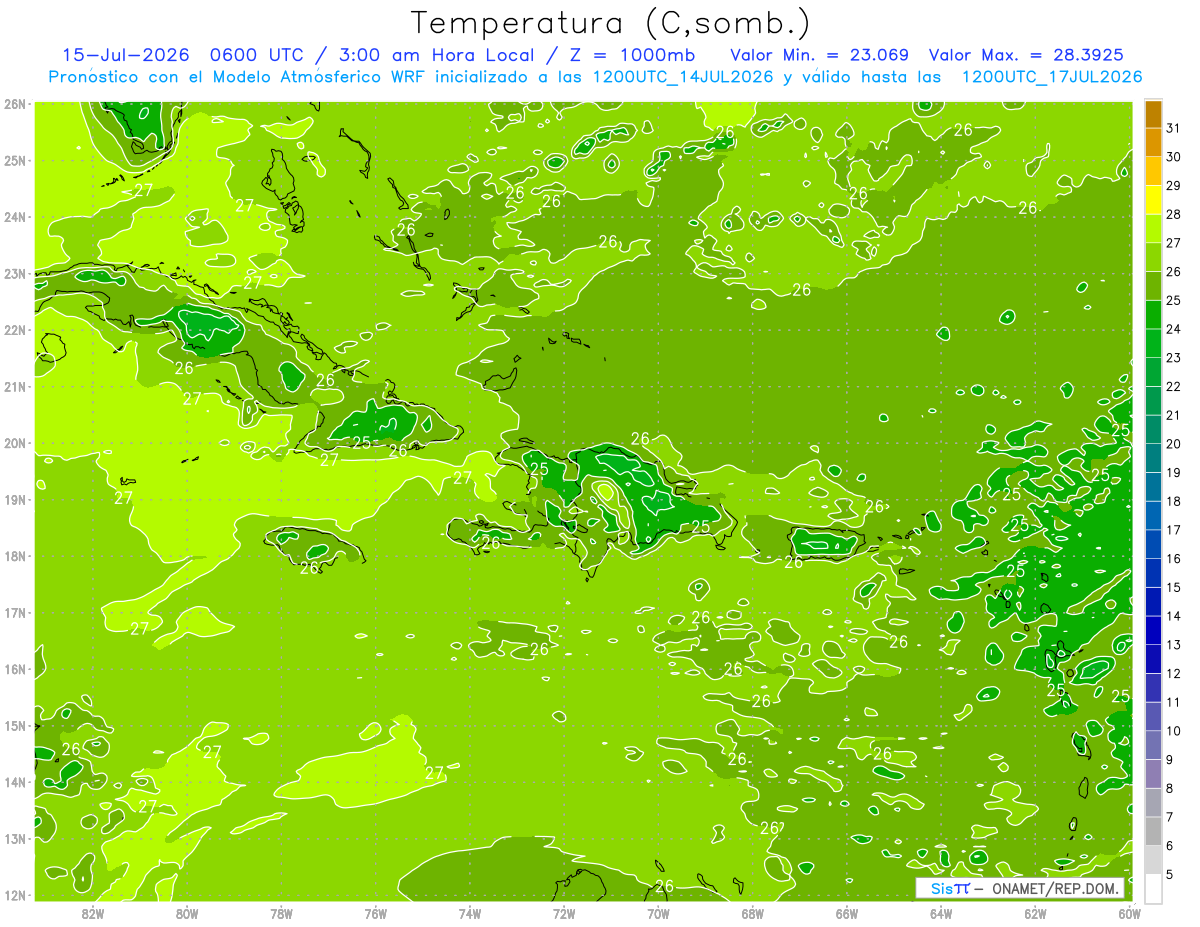Viewport: 1200px width, 927px height.
Task: Click the "15N" latitude axis label
Action: (15, 725)
